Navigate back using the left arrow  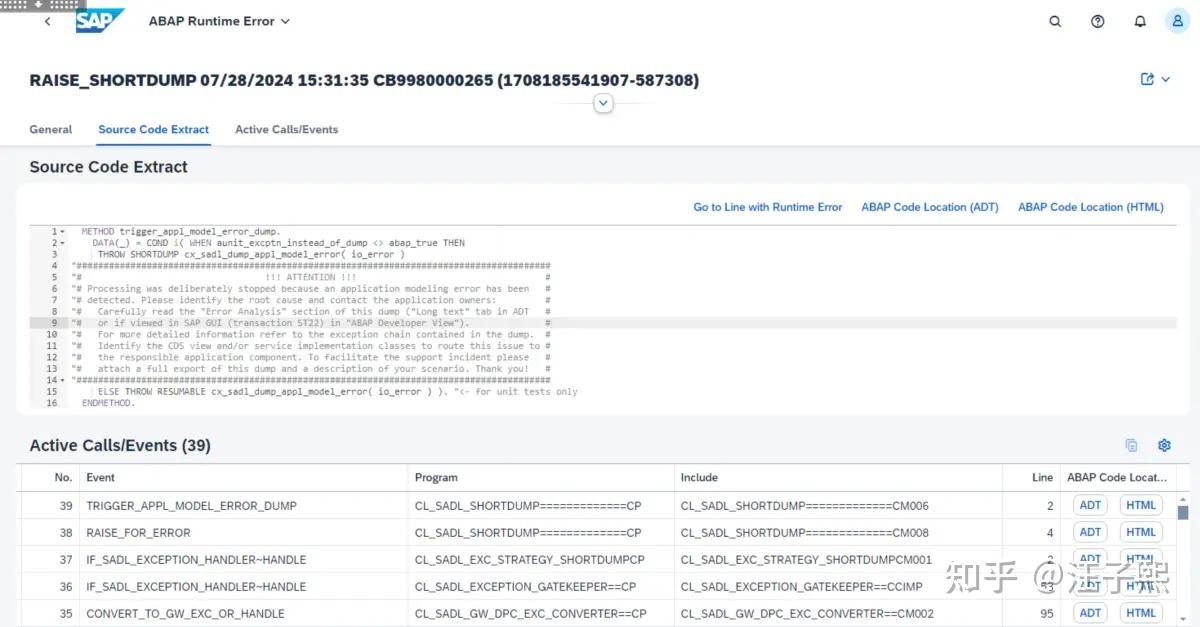tap(47, 20)
